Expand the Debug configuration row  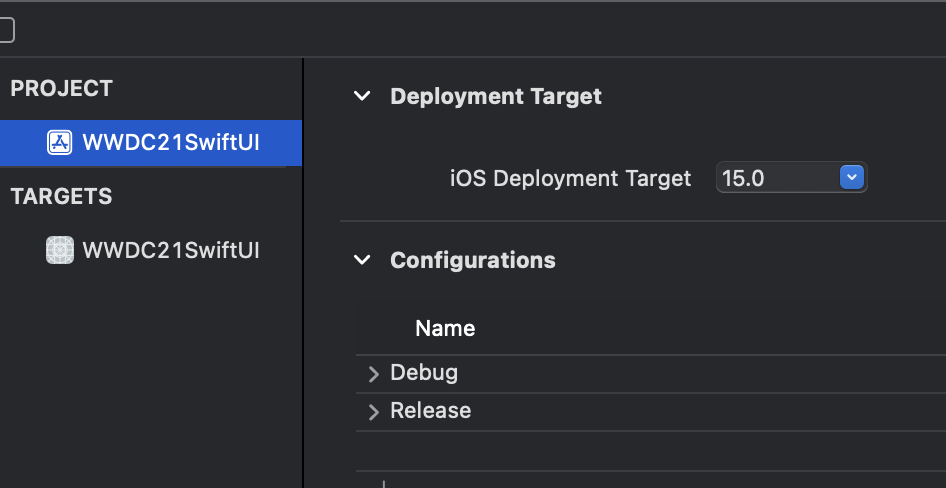click(373, 374)
